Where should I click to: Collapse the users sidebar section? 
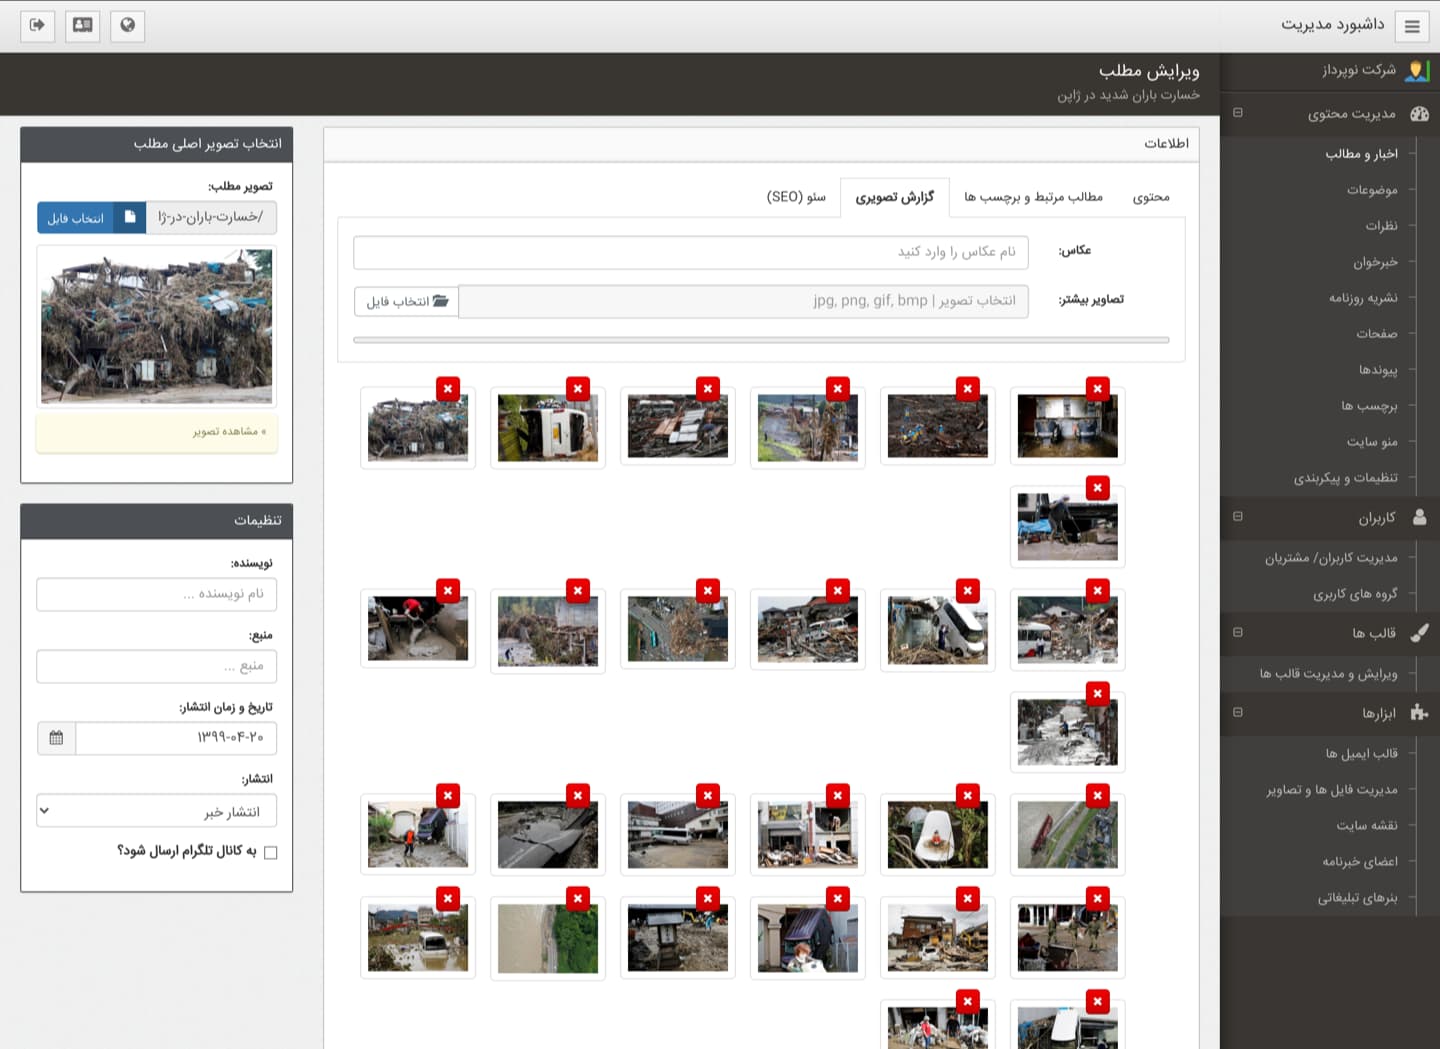click(x=1238, y=517)
